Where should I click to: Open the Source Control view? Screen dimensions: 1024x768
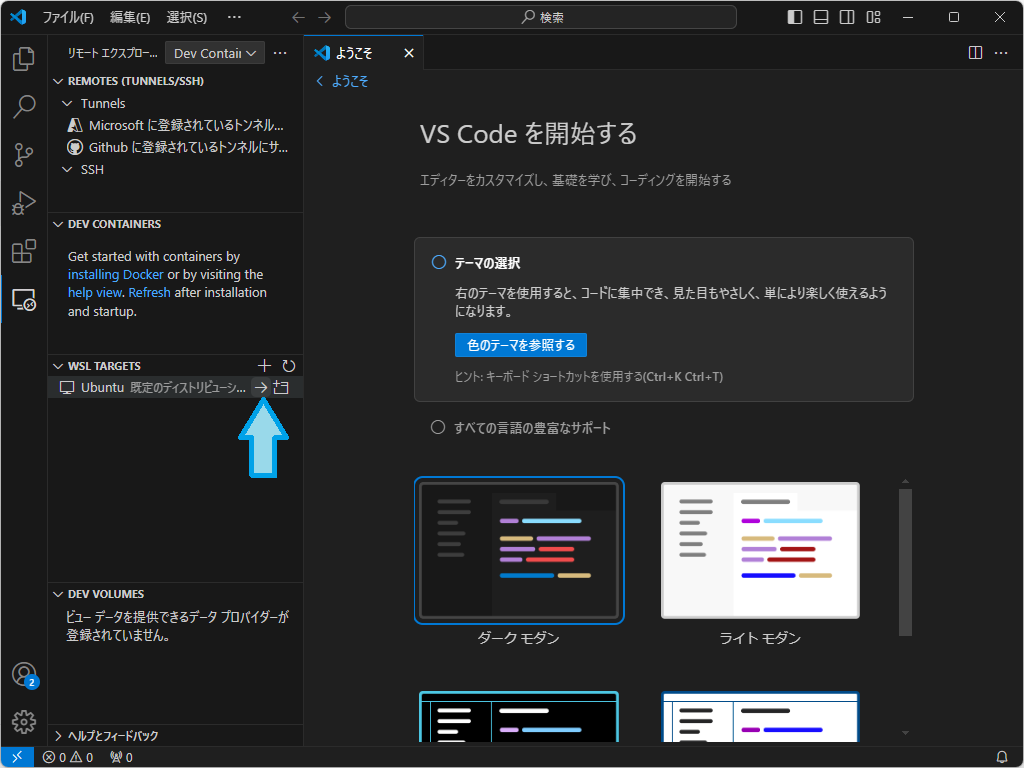tap(24, 155)
